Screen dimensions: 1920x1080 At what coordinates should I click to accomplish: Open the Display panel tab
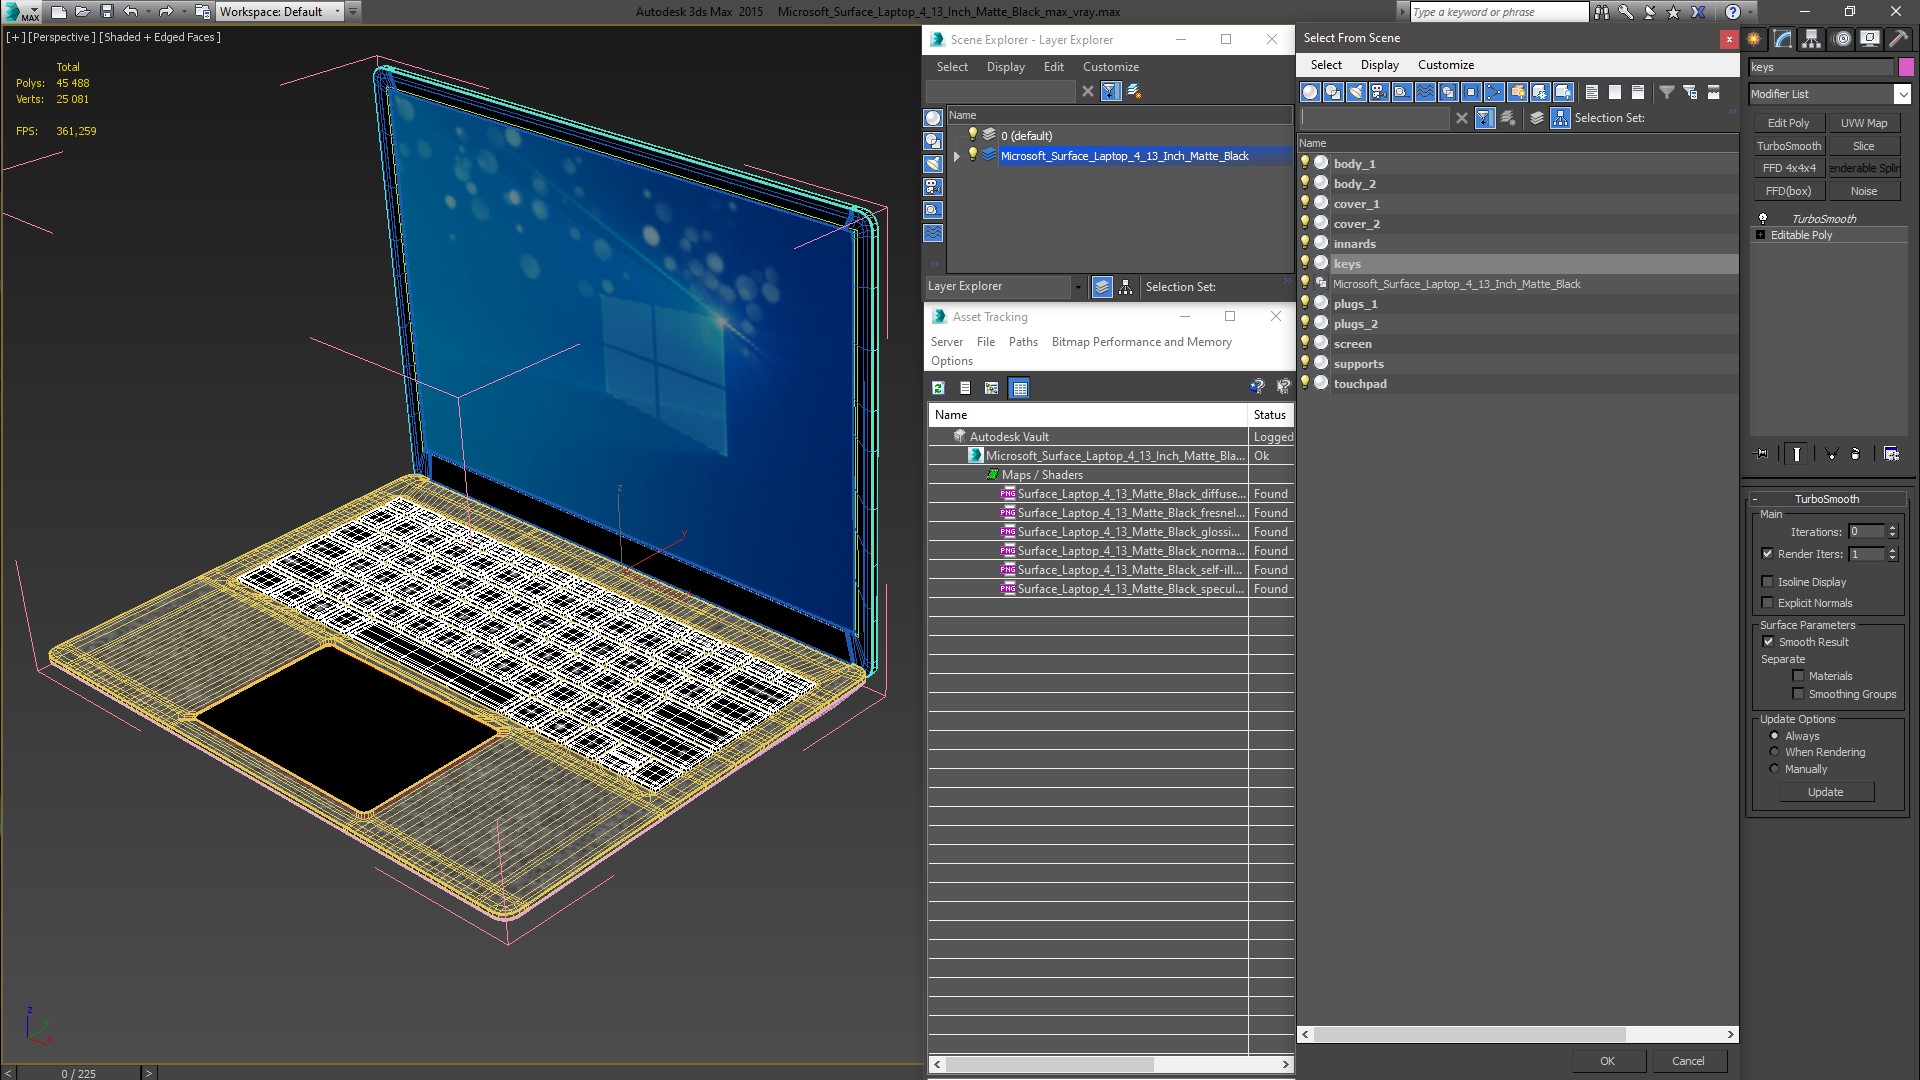[x=1869, y=39]
